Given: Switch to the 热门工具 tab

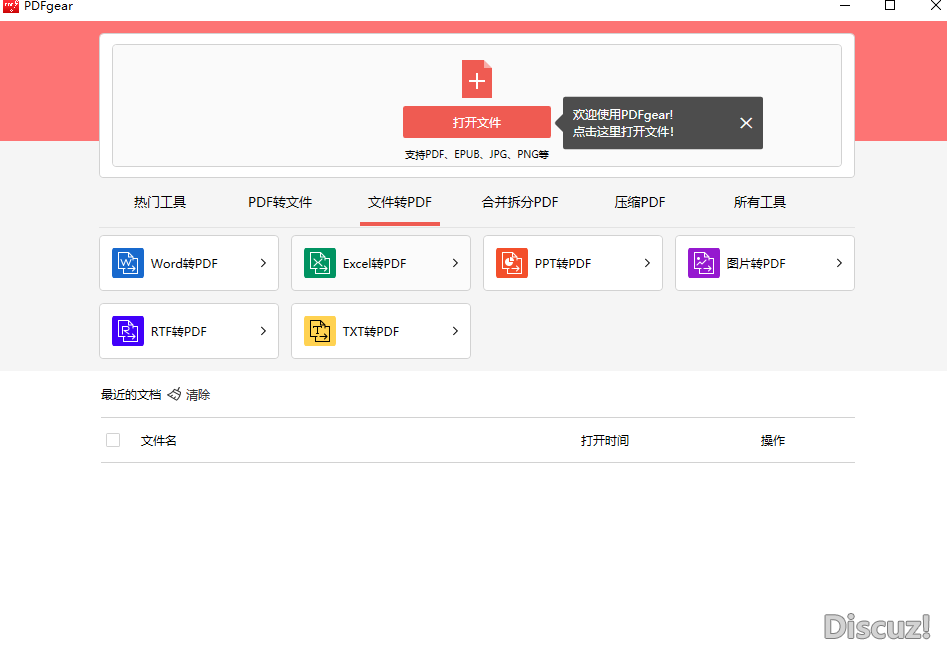Looking at the screenshot, I should coord(160,202).
